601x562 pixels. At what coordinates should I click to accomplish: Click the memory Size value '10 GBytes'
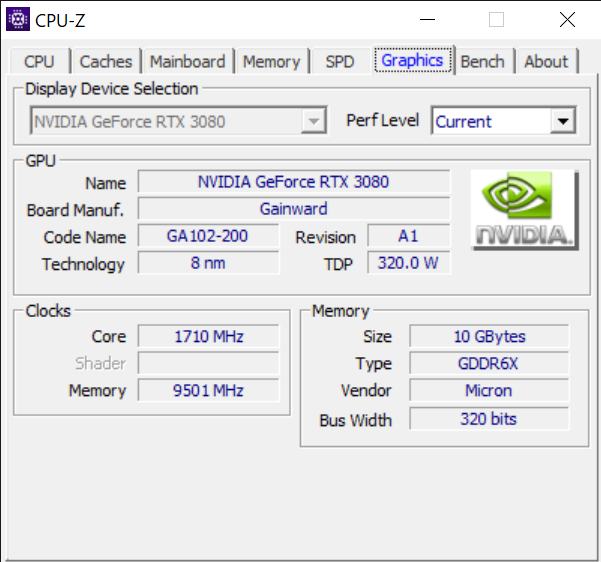pyautogui.click(x=489, y=336)
